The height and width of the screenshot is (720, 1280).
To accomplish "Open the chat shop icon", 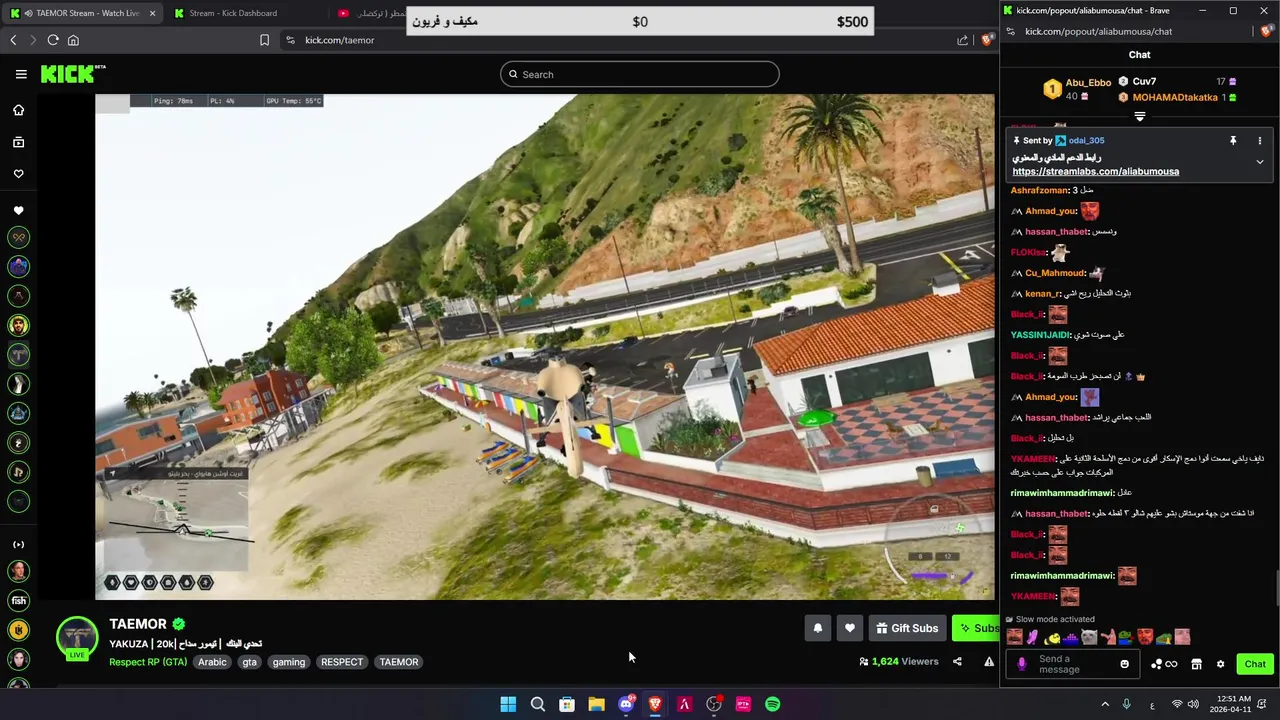I will [1196, 664].
